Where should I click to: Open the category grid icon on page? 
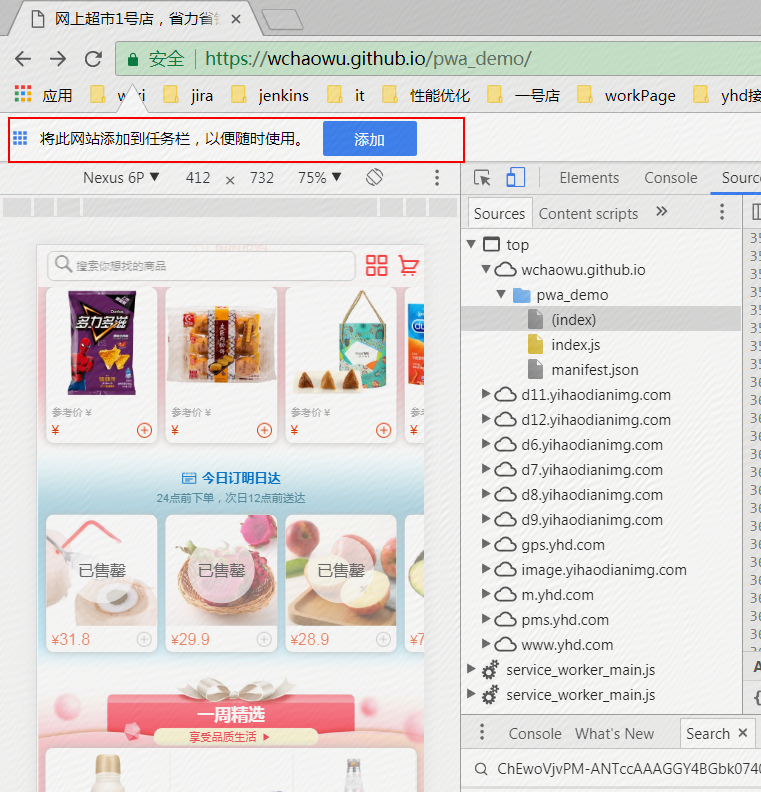point(377,265)
